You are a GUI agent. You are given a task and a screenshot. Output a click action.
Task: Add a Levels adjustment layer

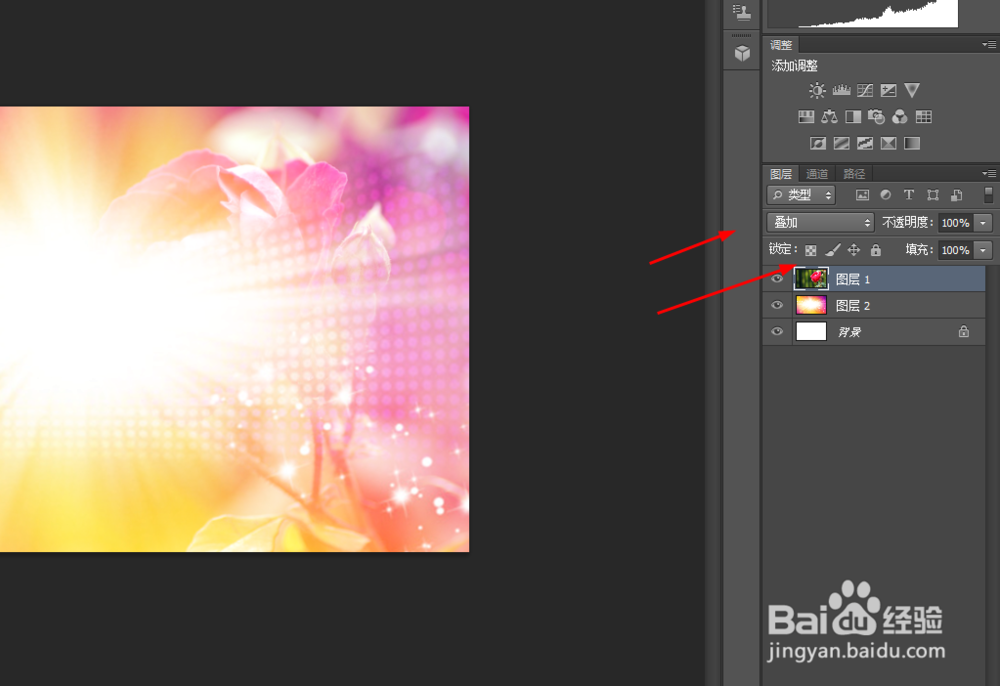pyautogui.click(x=841, y=91)
